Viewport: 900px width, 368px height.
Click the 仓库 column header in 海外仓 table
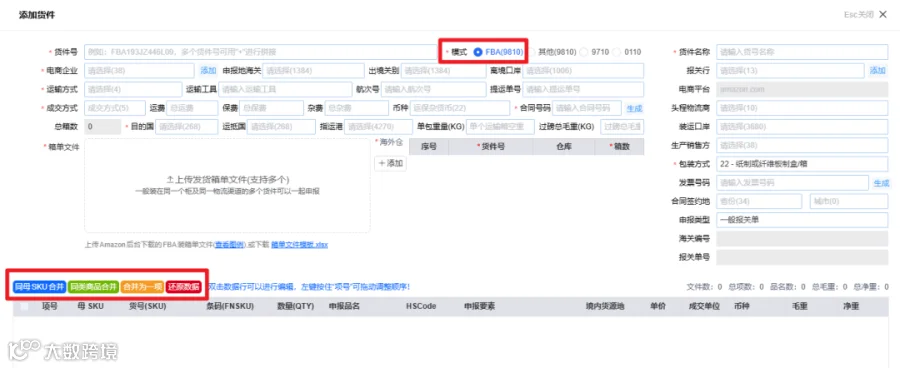tap(564, 146)
